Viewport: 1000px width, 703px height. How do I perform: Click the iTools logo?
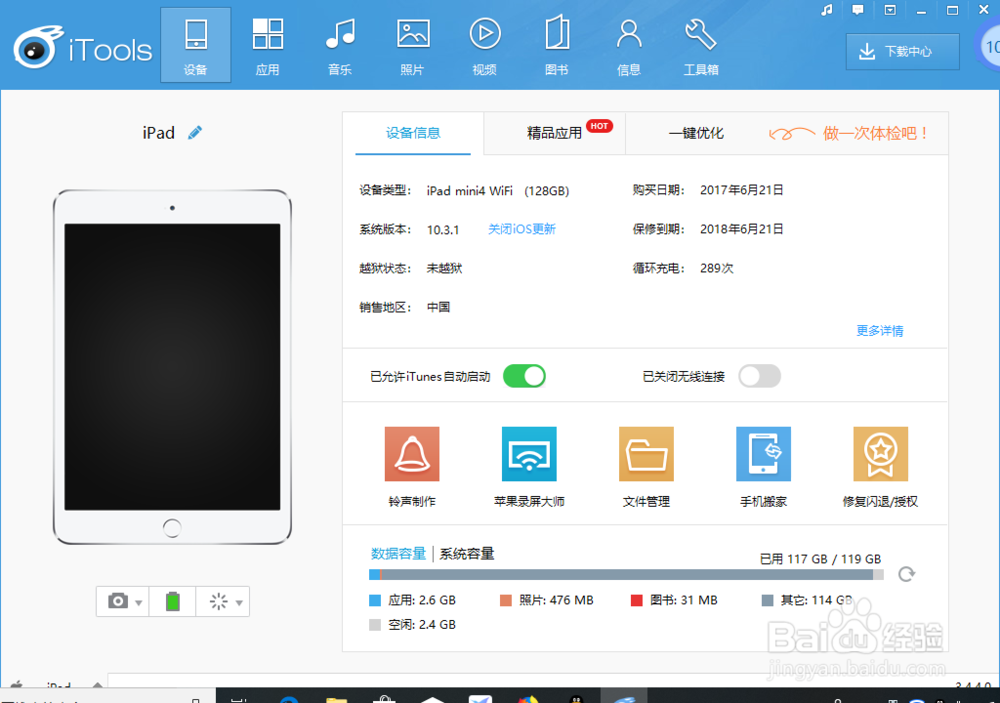pos(82,48)
